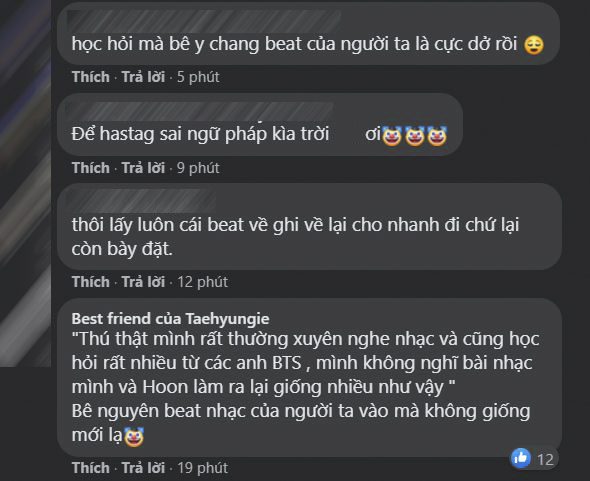
Task: Click the clown emoji after "mới lạ"
Action: pyautogui.click(x=134, y=437)
